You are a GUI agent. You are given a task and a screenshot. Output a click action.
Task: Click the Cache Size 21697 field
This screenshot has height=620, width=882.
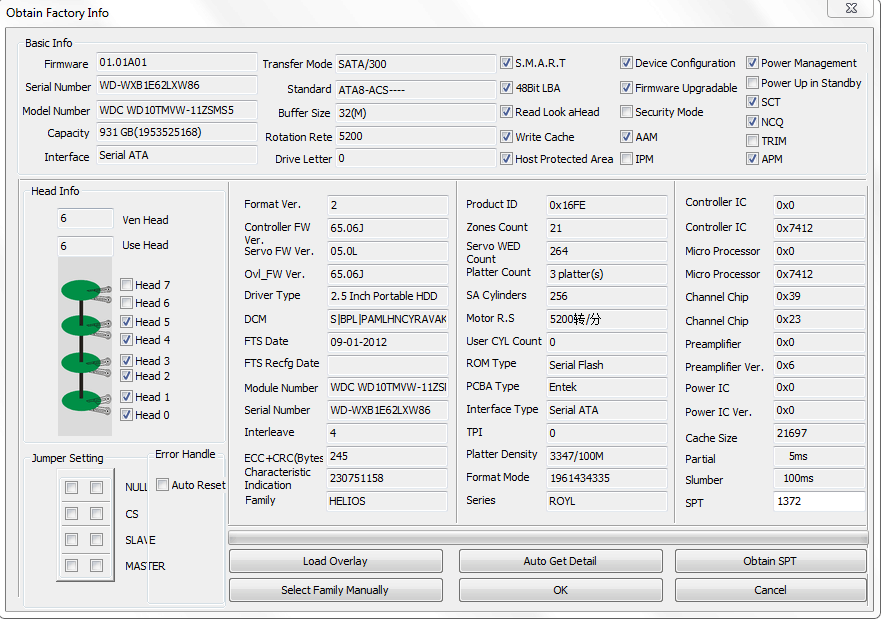click(x=819, y=433)
